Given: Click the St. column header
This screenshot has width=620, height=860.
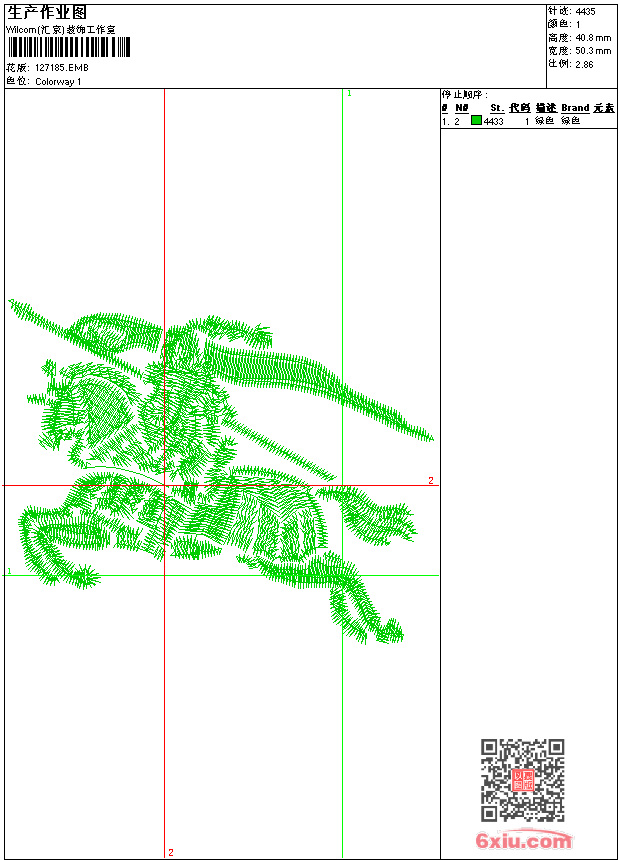Looking at the screenshot, I should pos(496,108).
